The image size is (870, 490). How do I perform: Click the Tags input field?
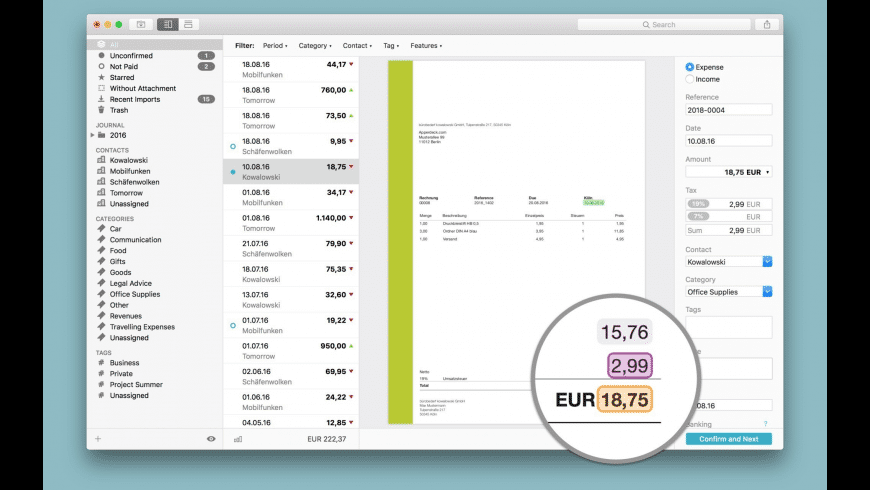(x=729, y=327)
